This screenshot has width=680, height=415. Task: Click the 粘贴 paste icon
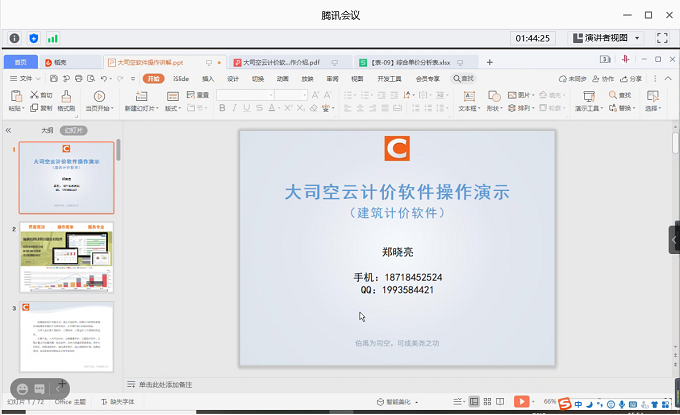click(x=16, y=96)
